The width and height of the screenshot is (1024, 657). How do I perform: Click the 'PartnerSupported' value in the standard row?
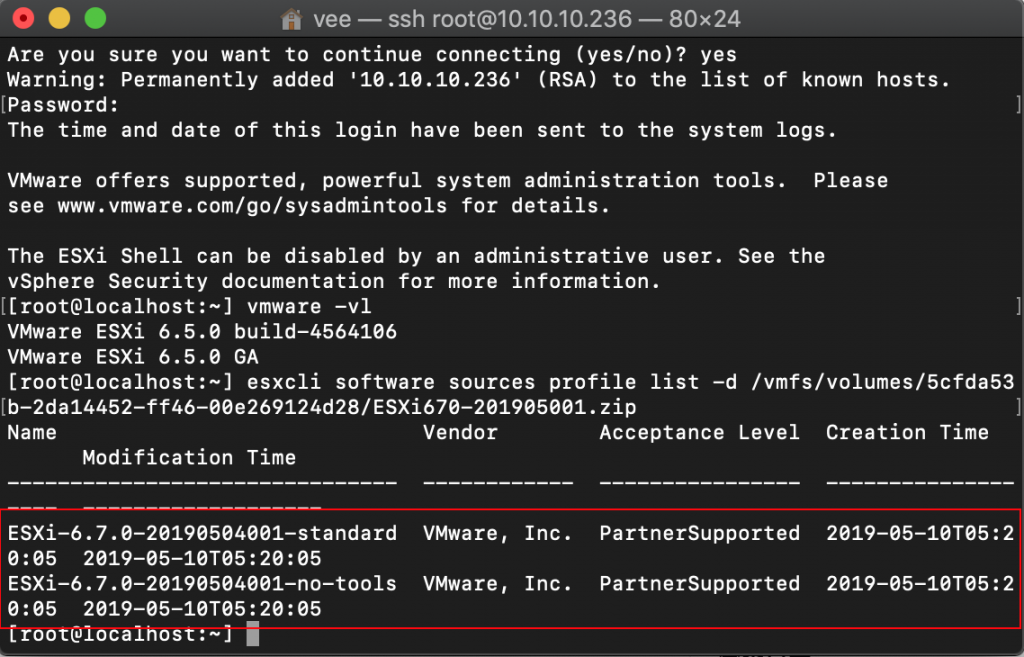[699, 533]
